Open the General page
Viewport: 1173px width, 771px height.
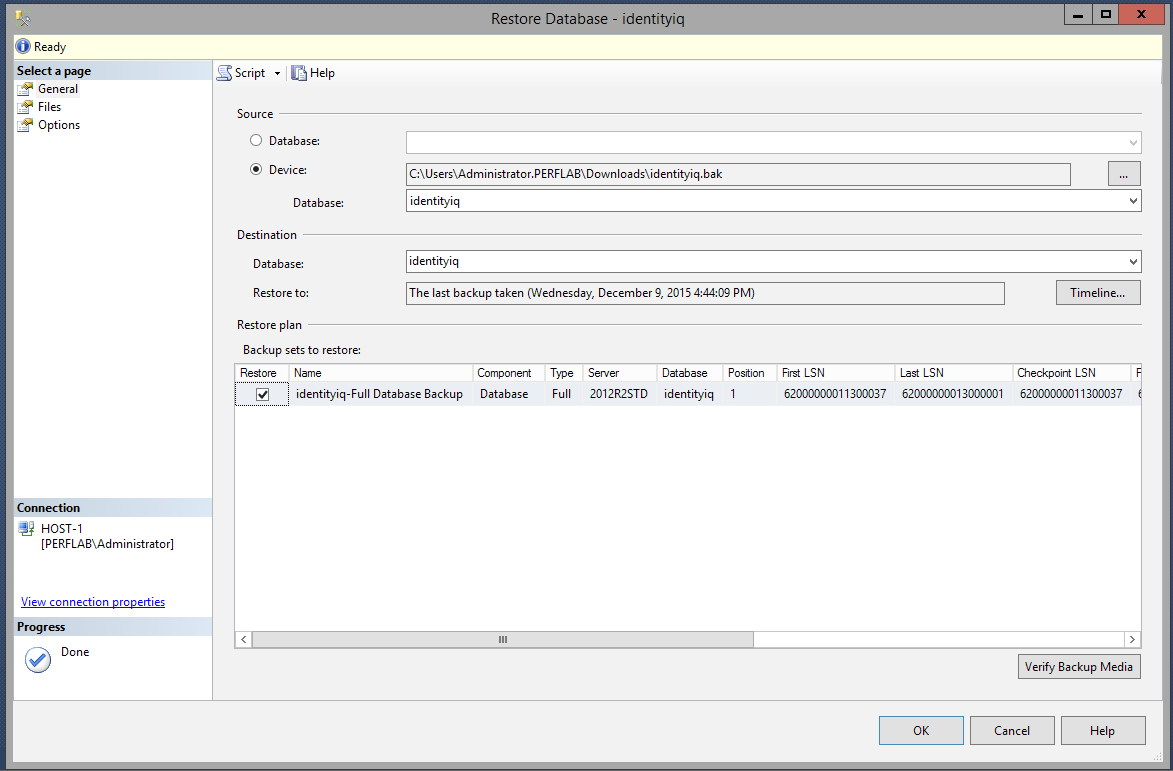pyautogui.click(x=58, y=89)
